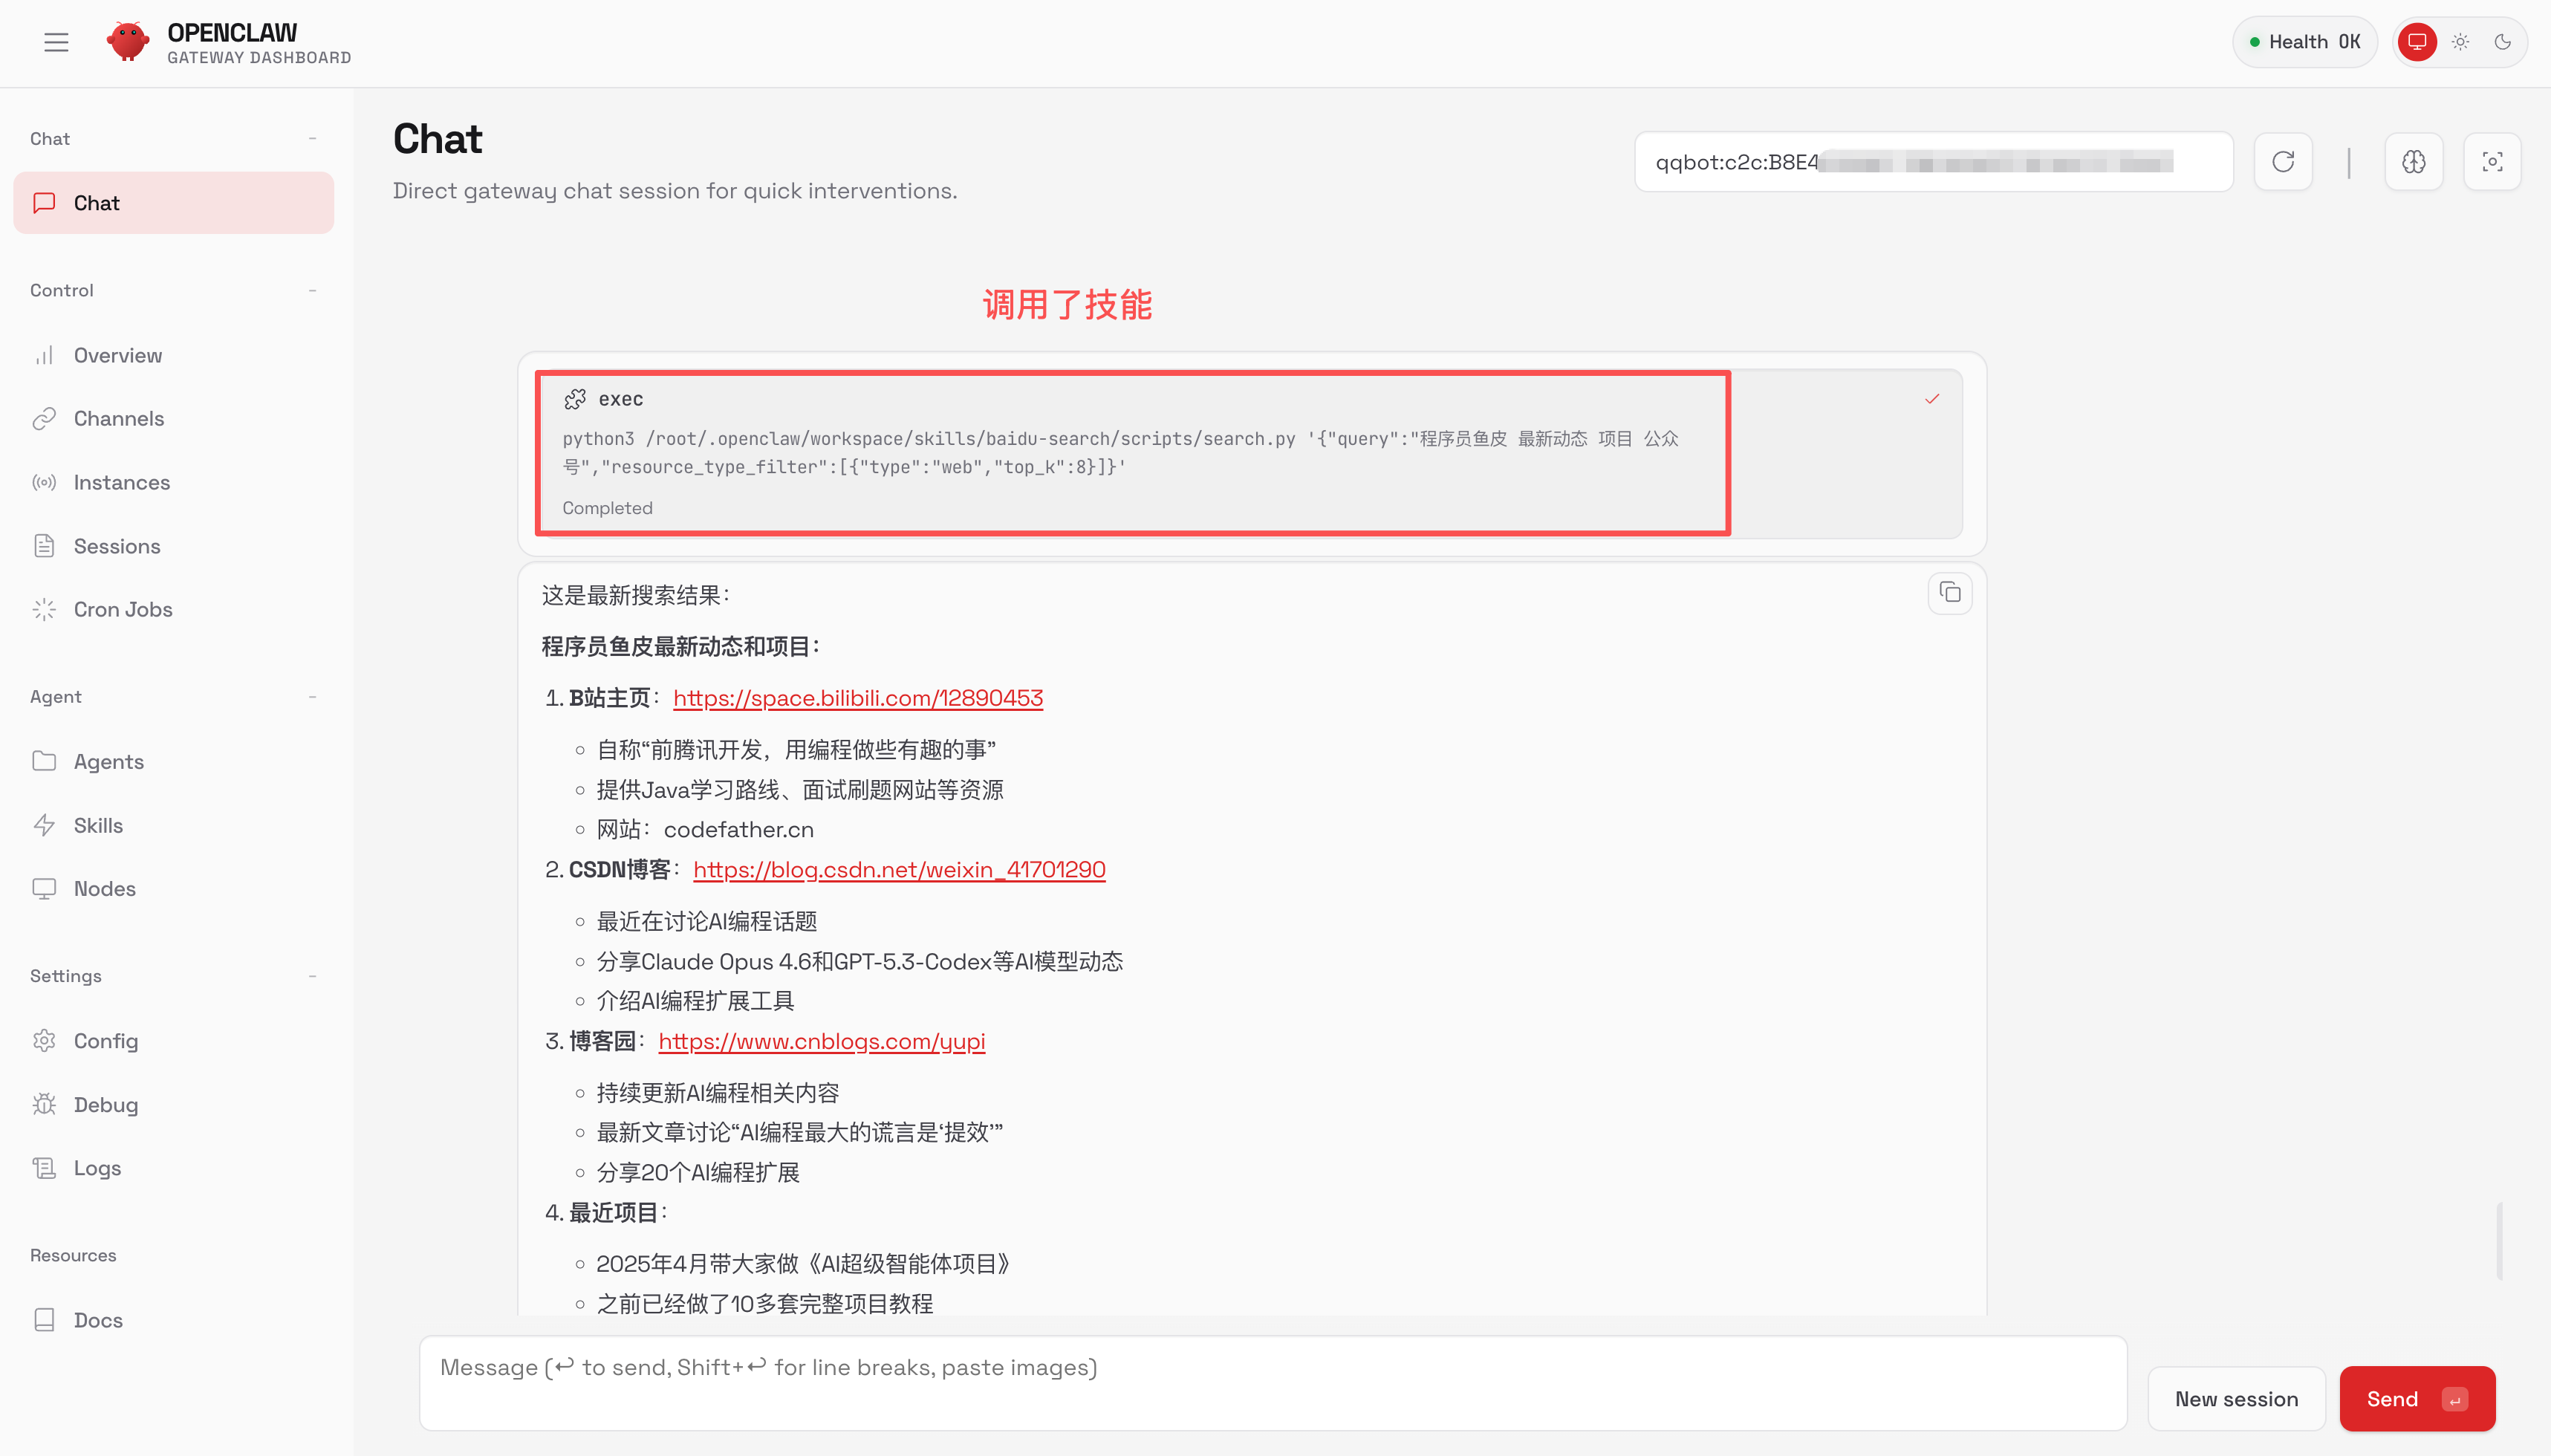Open the Skills menu item
Screen dimensions: 2551x1456
click(98, 825)
